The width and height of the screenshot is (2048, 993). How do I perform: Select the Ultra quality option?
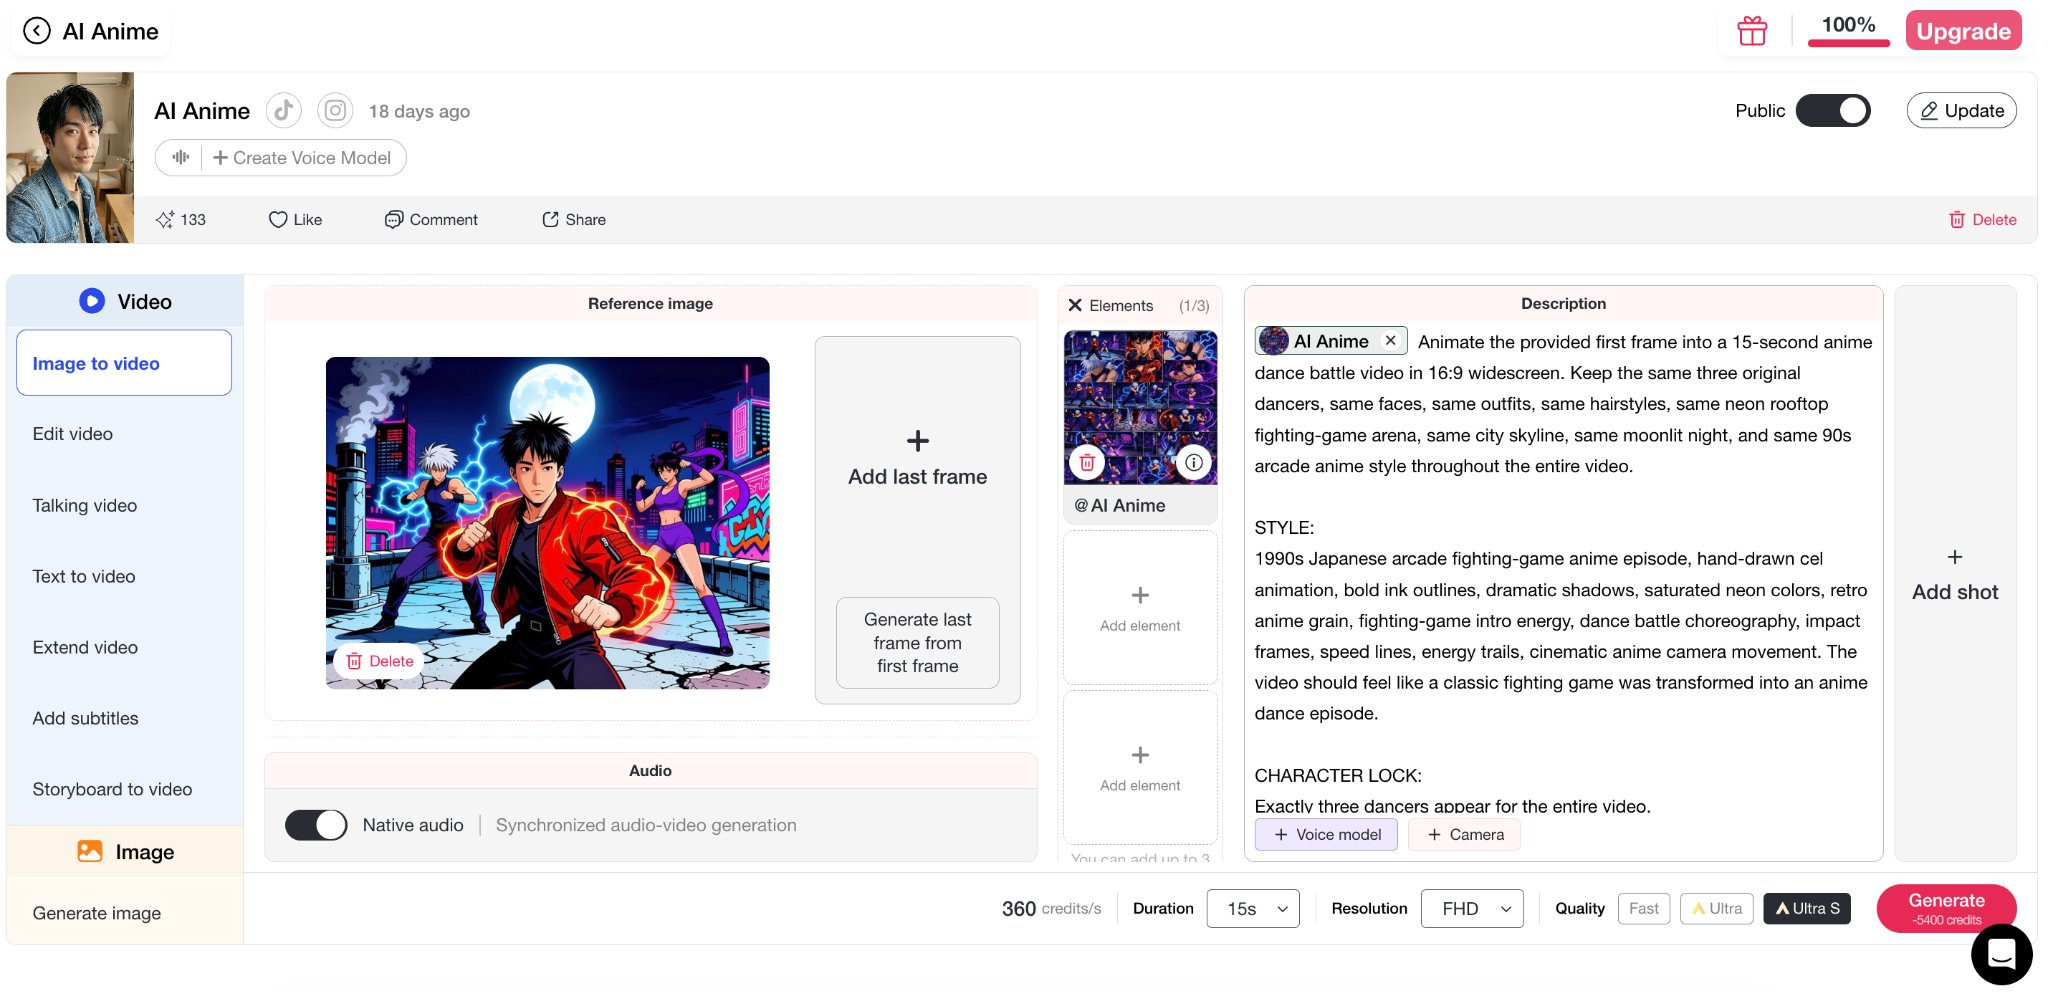point(1717,908)
